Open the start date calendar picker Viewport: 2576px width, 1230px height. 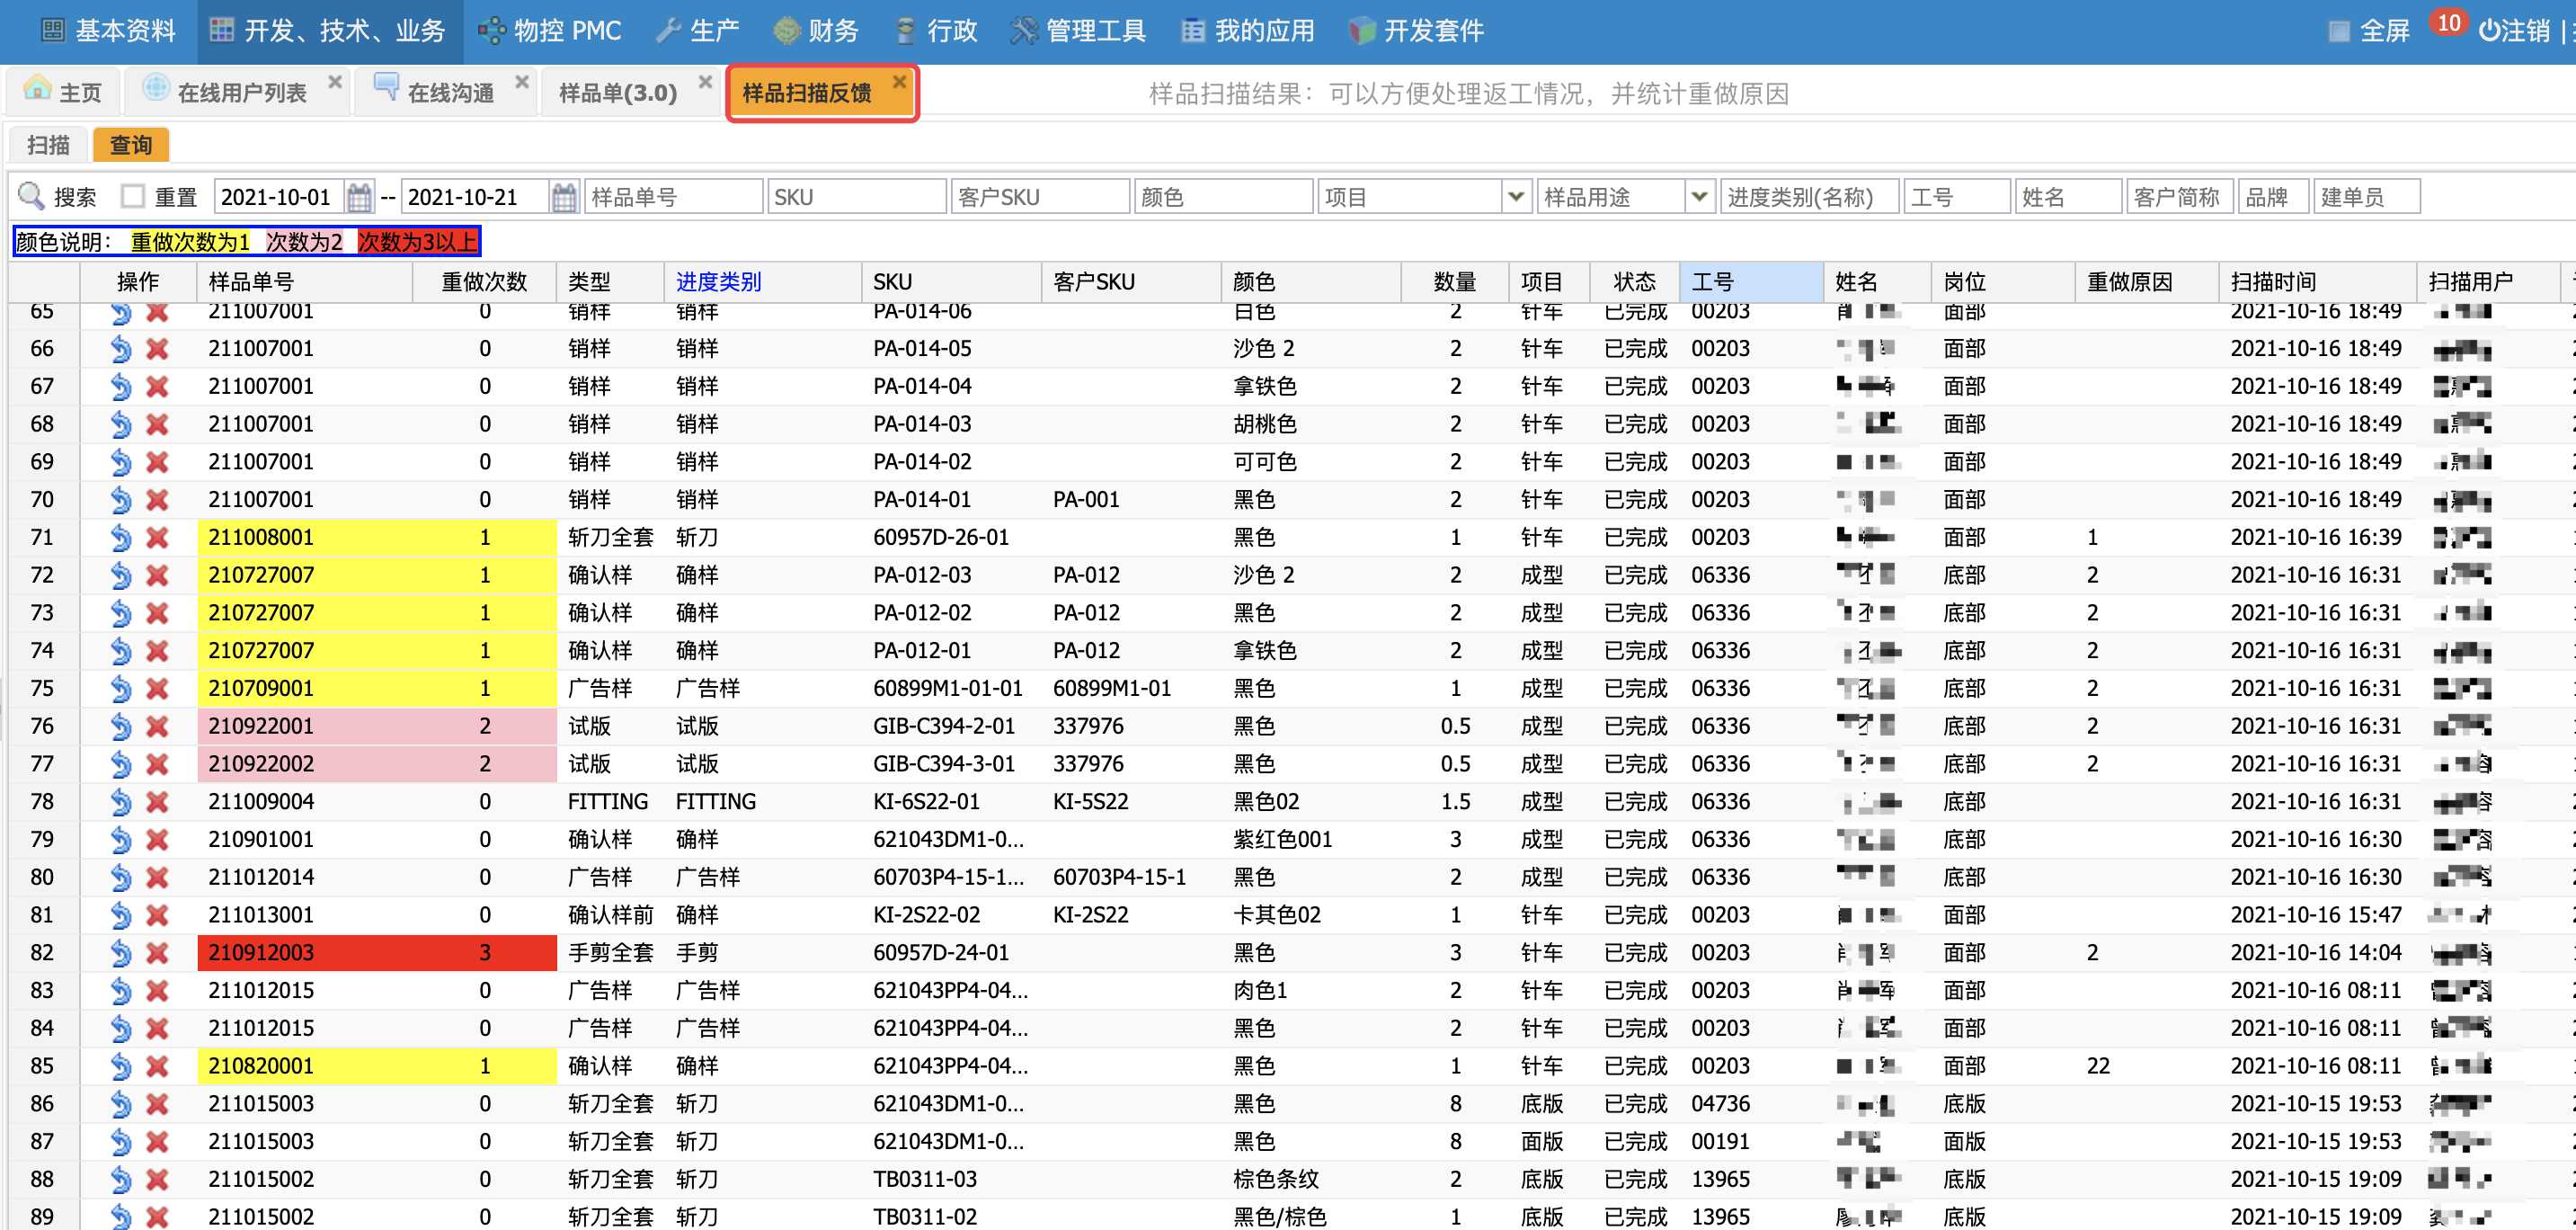[x=360, y=197]
